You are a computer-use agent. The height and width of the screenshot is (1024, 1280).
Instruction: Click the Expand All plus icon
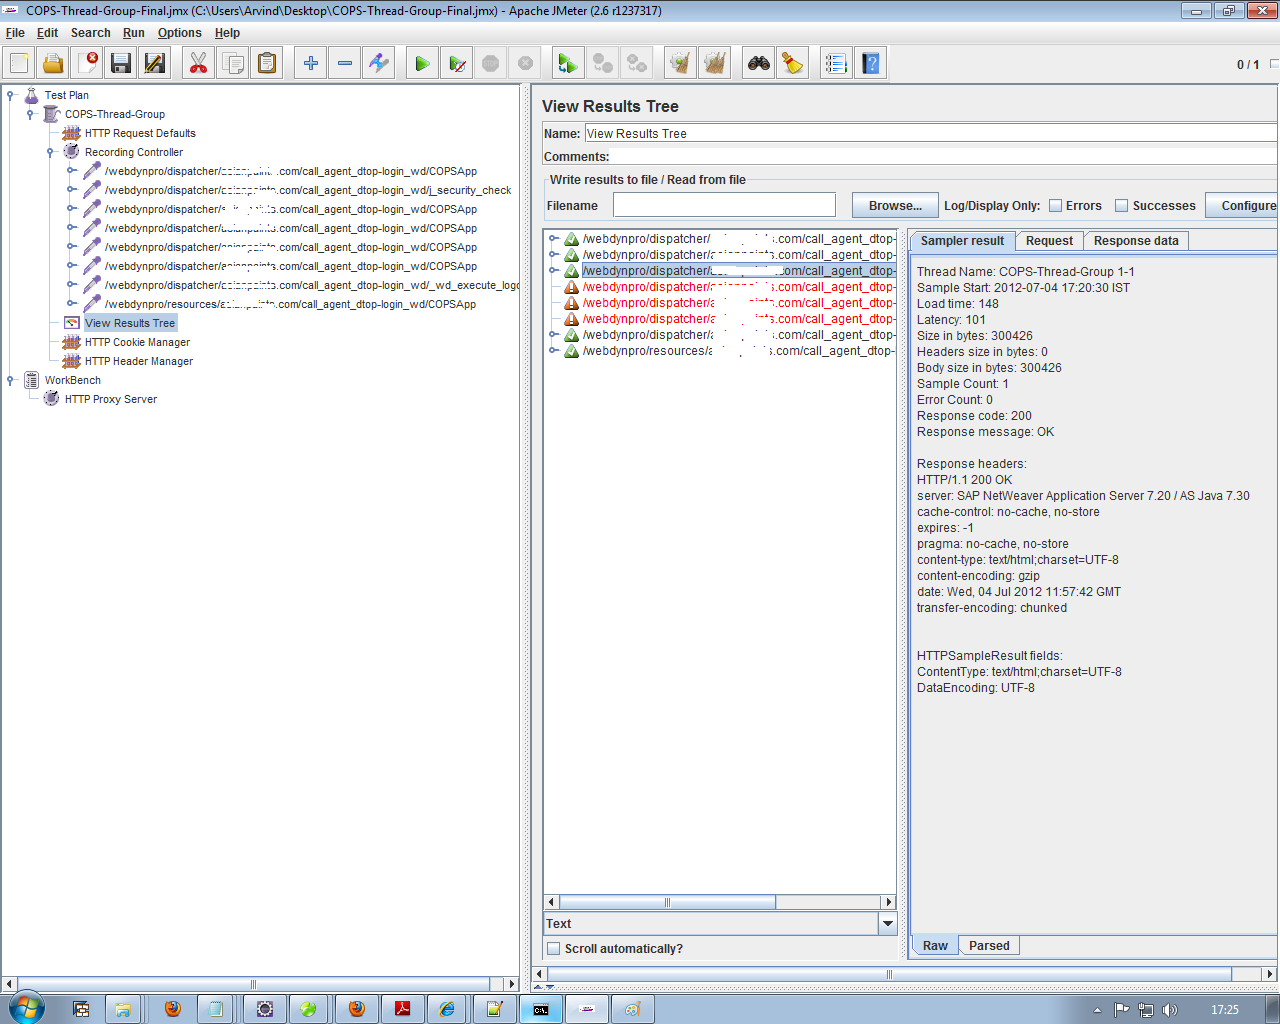click(311, 63)
